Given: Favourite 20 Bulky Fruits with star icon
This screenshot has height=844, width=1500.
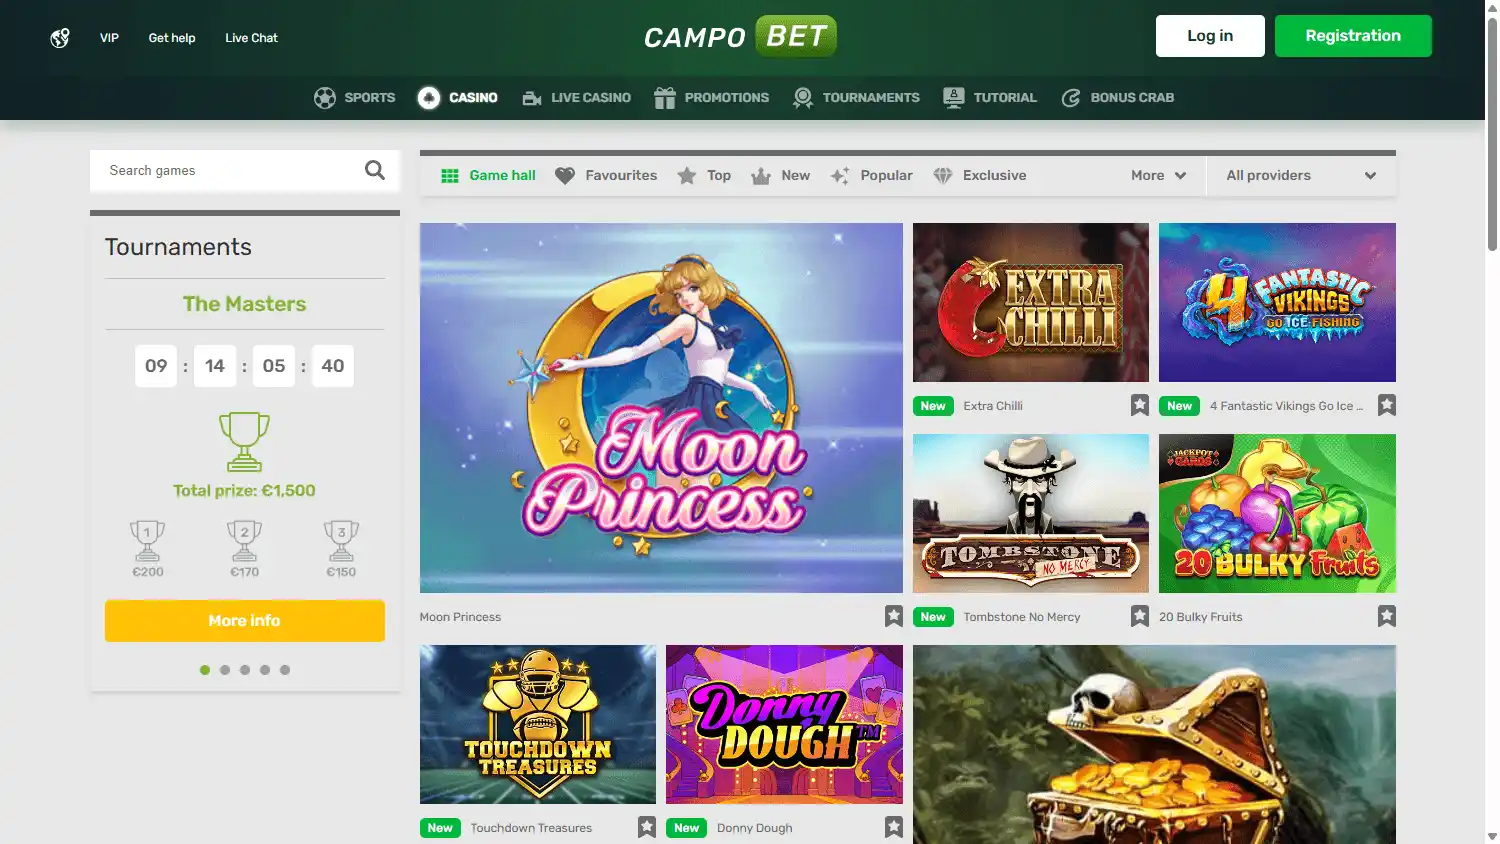Looking at the screenshot, I should pyautogui.click(x=1387, y=616).
